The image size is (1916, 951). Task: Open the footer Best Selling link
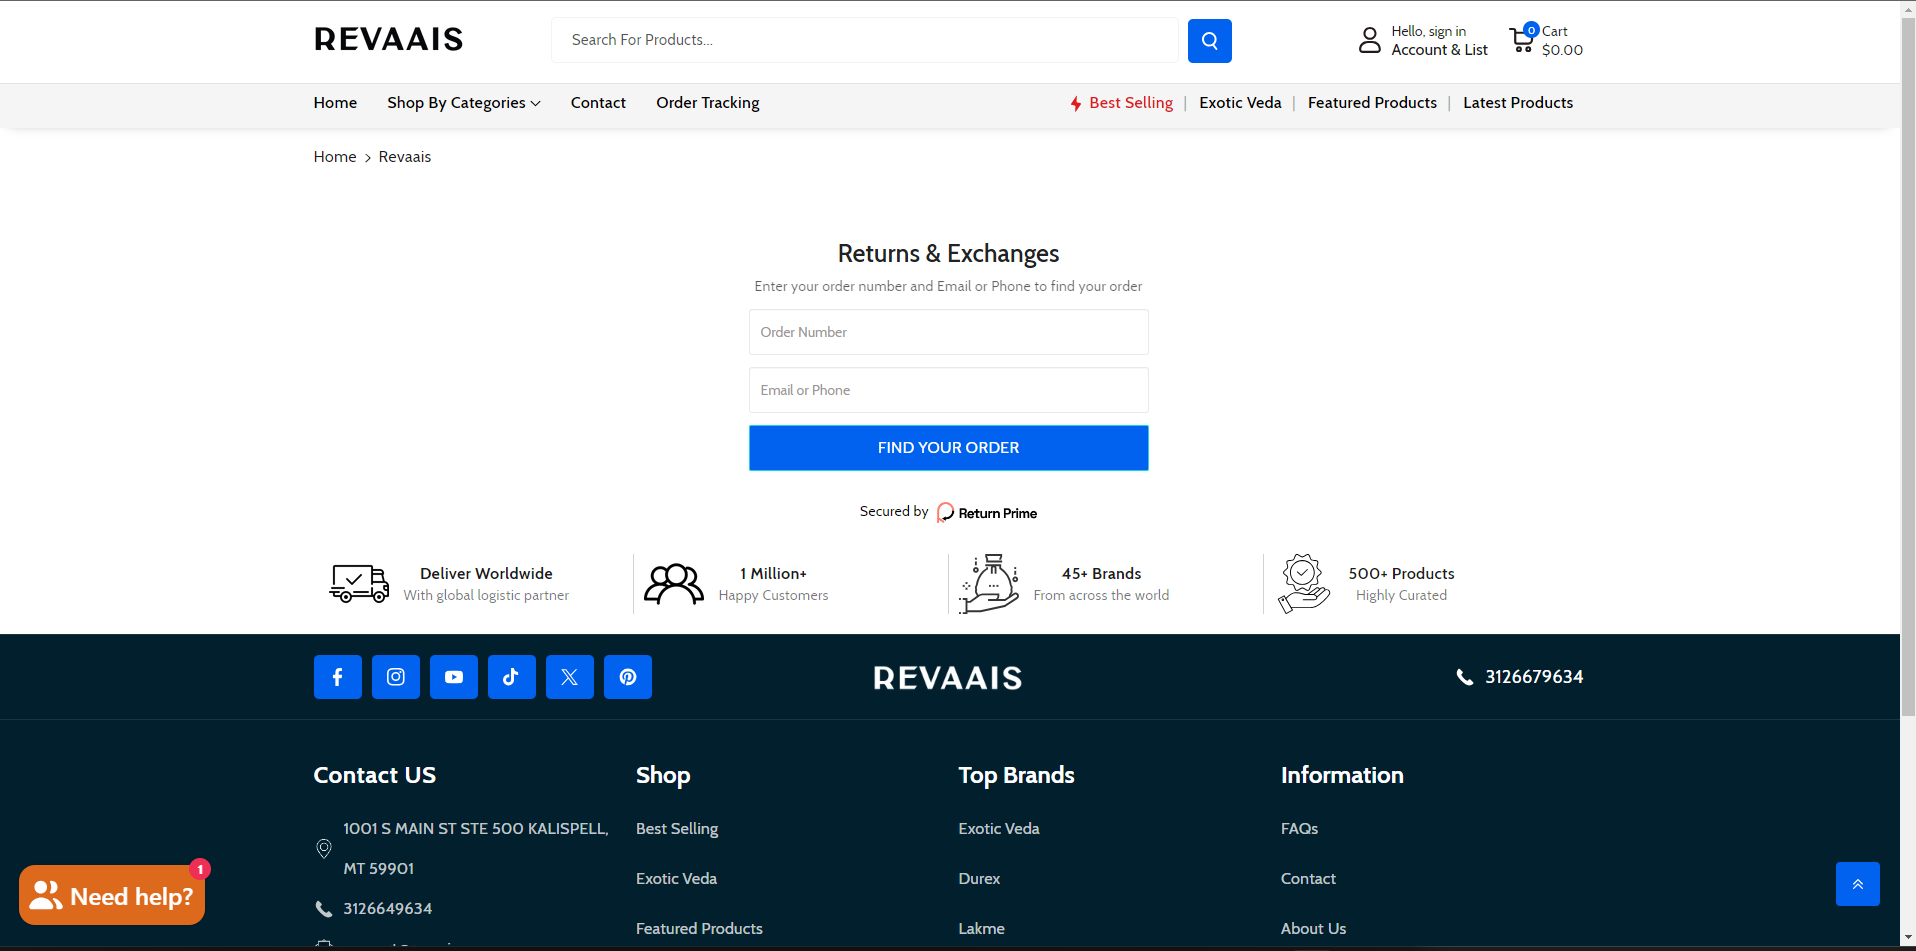click(x=677, y=829)
